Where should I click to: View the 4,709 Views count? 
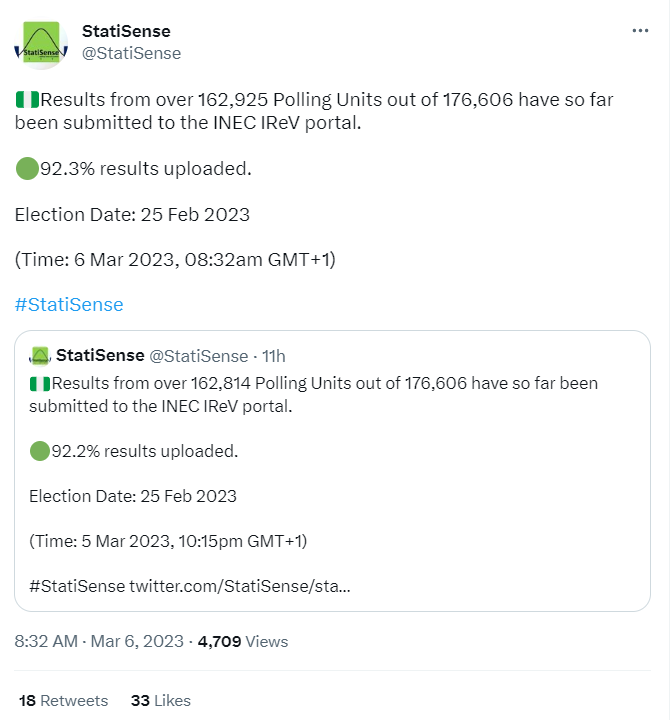click(x=243, y=641)
